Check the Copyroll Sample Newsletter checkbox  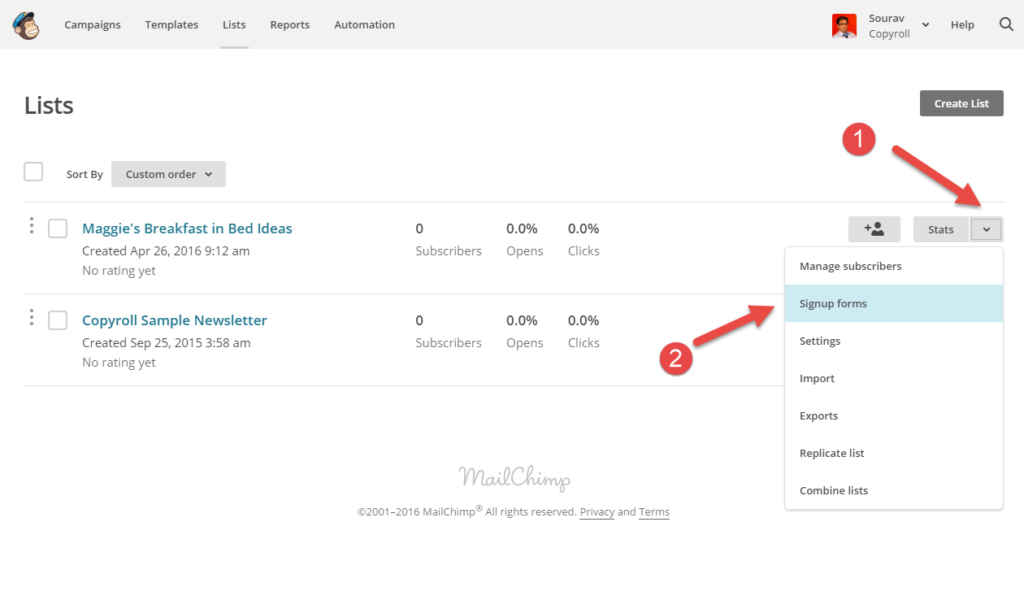click(57, 321)
